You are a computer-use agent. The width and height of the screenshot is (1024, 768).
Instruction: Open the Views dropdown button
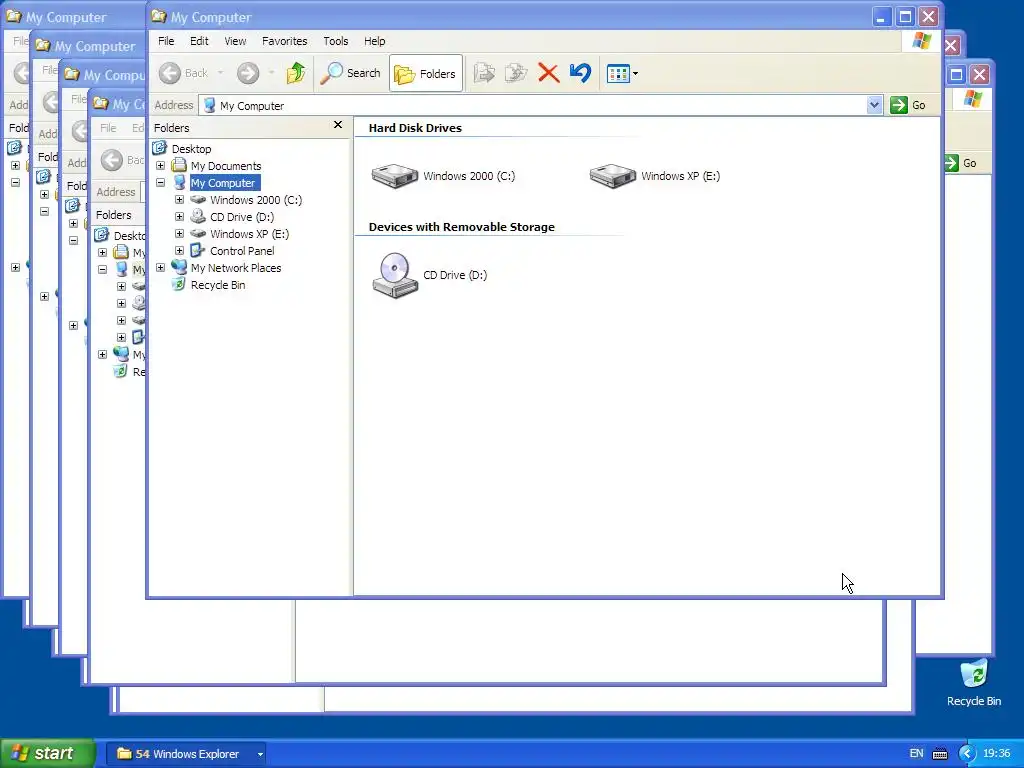(x=622, y=73)
